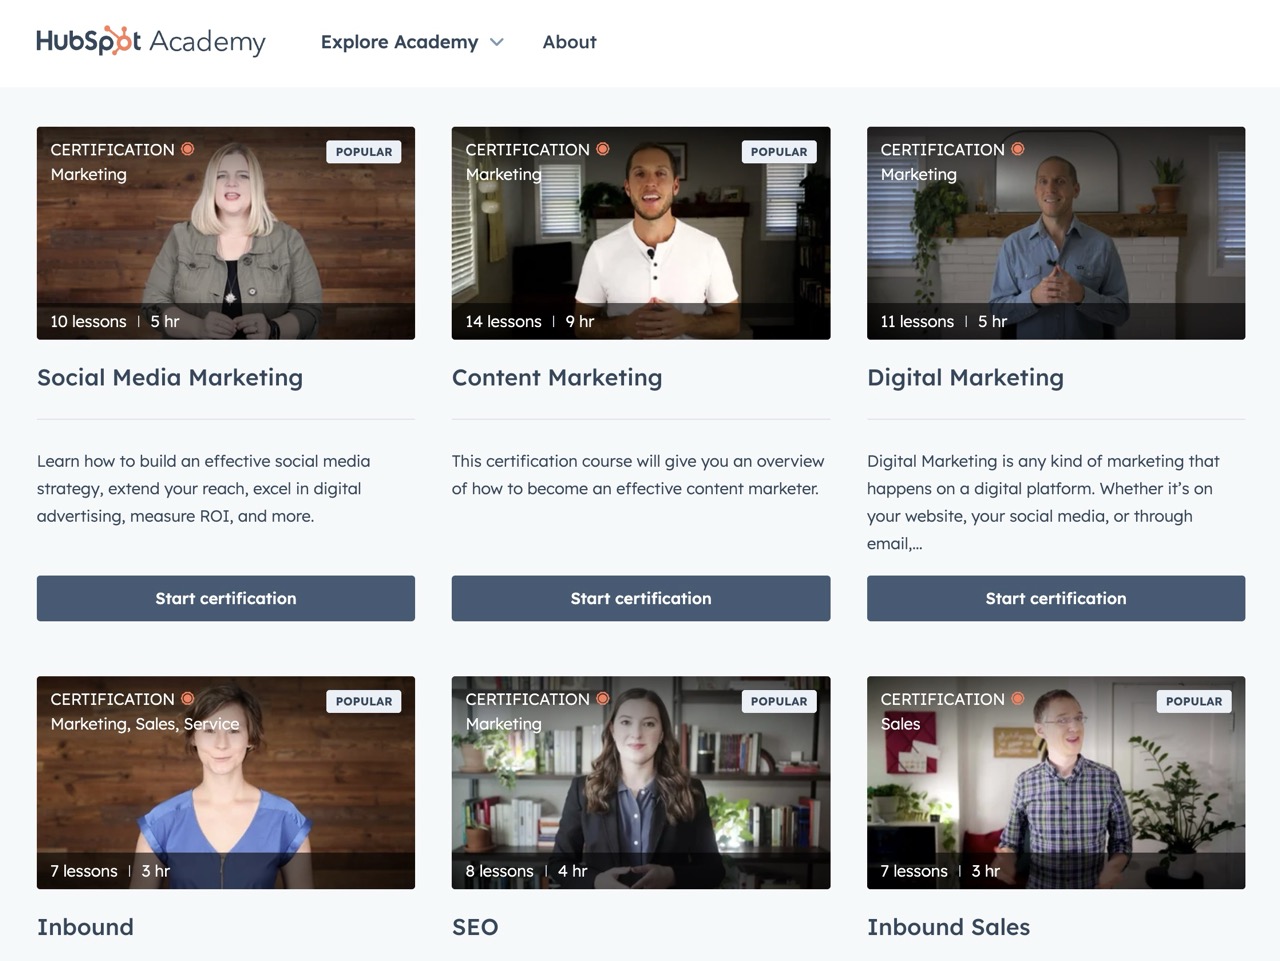Start the Digital Marketing certification

point(1056,598)
